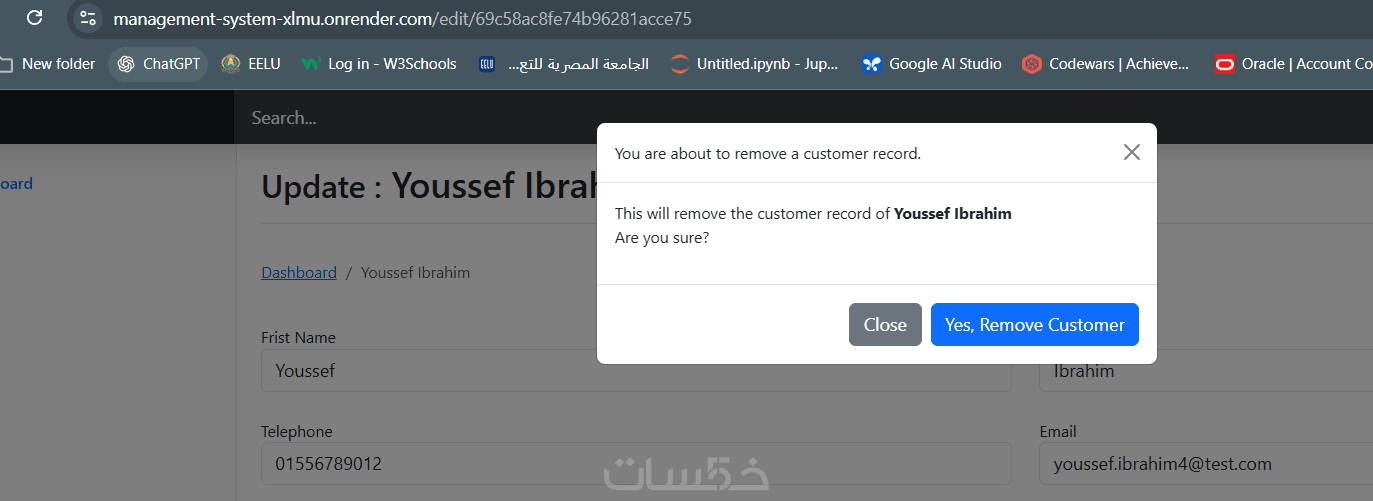Focus the First Name field containing Youssef
Image resolution: width=1373 pixels, height=501 pixels.
(635, 371)
